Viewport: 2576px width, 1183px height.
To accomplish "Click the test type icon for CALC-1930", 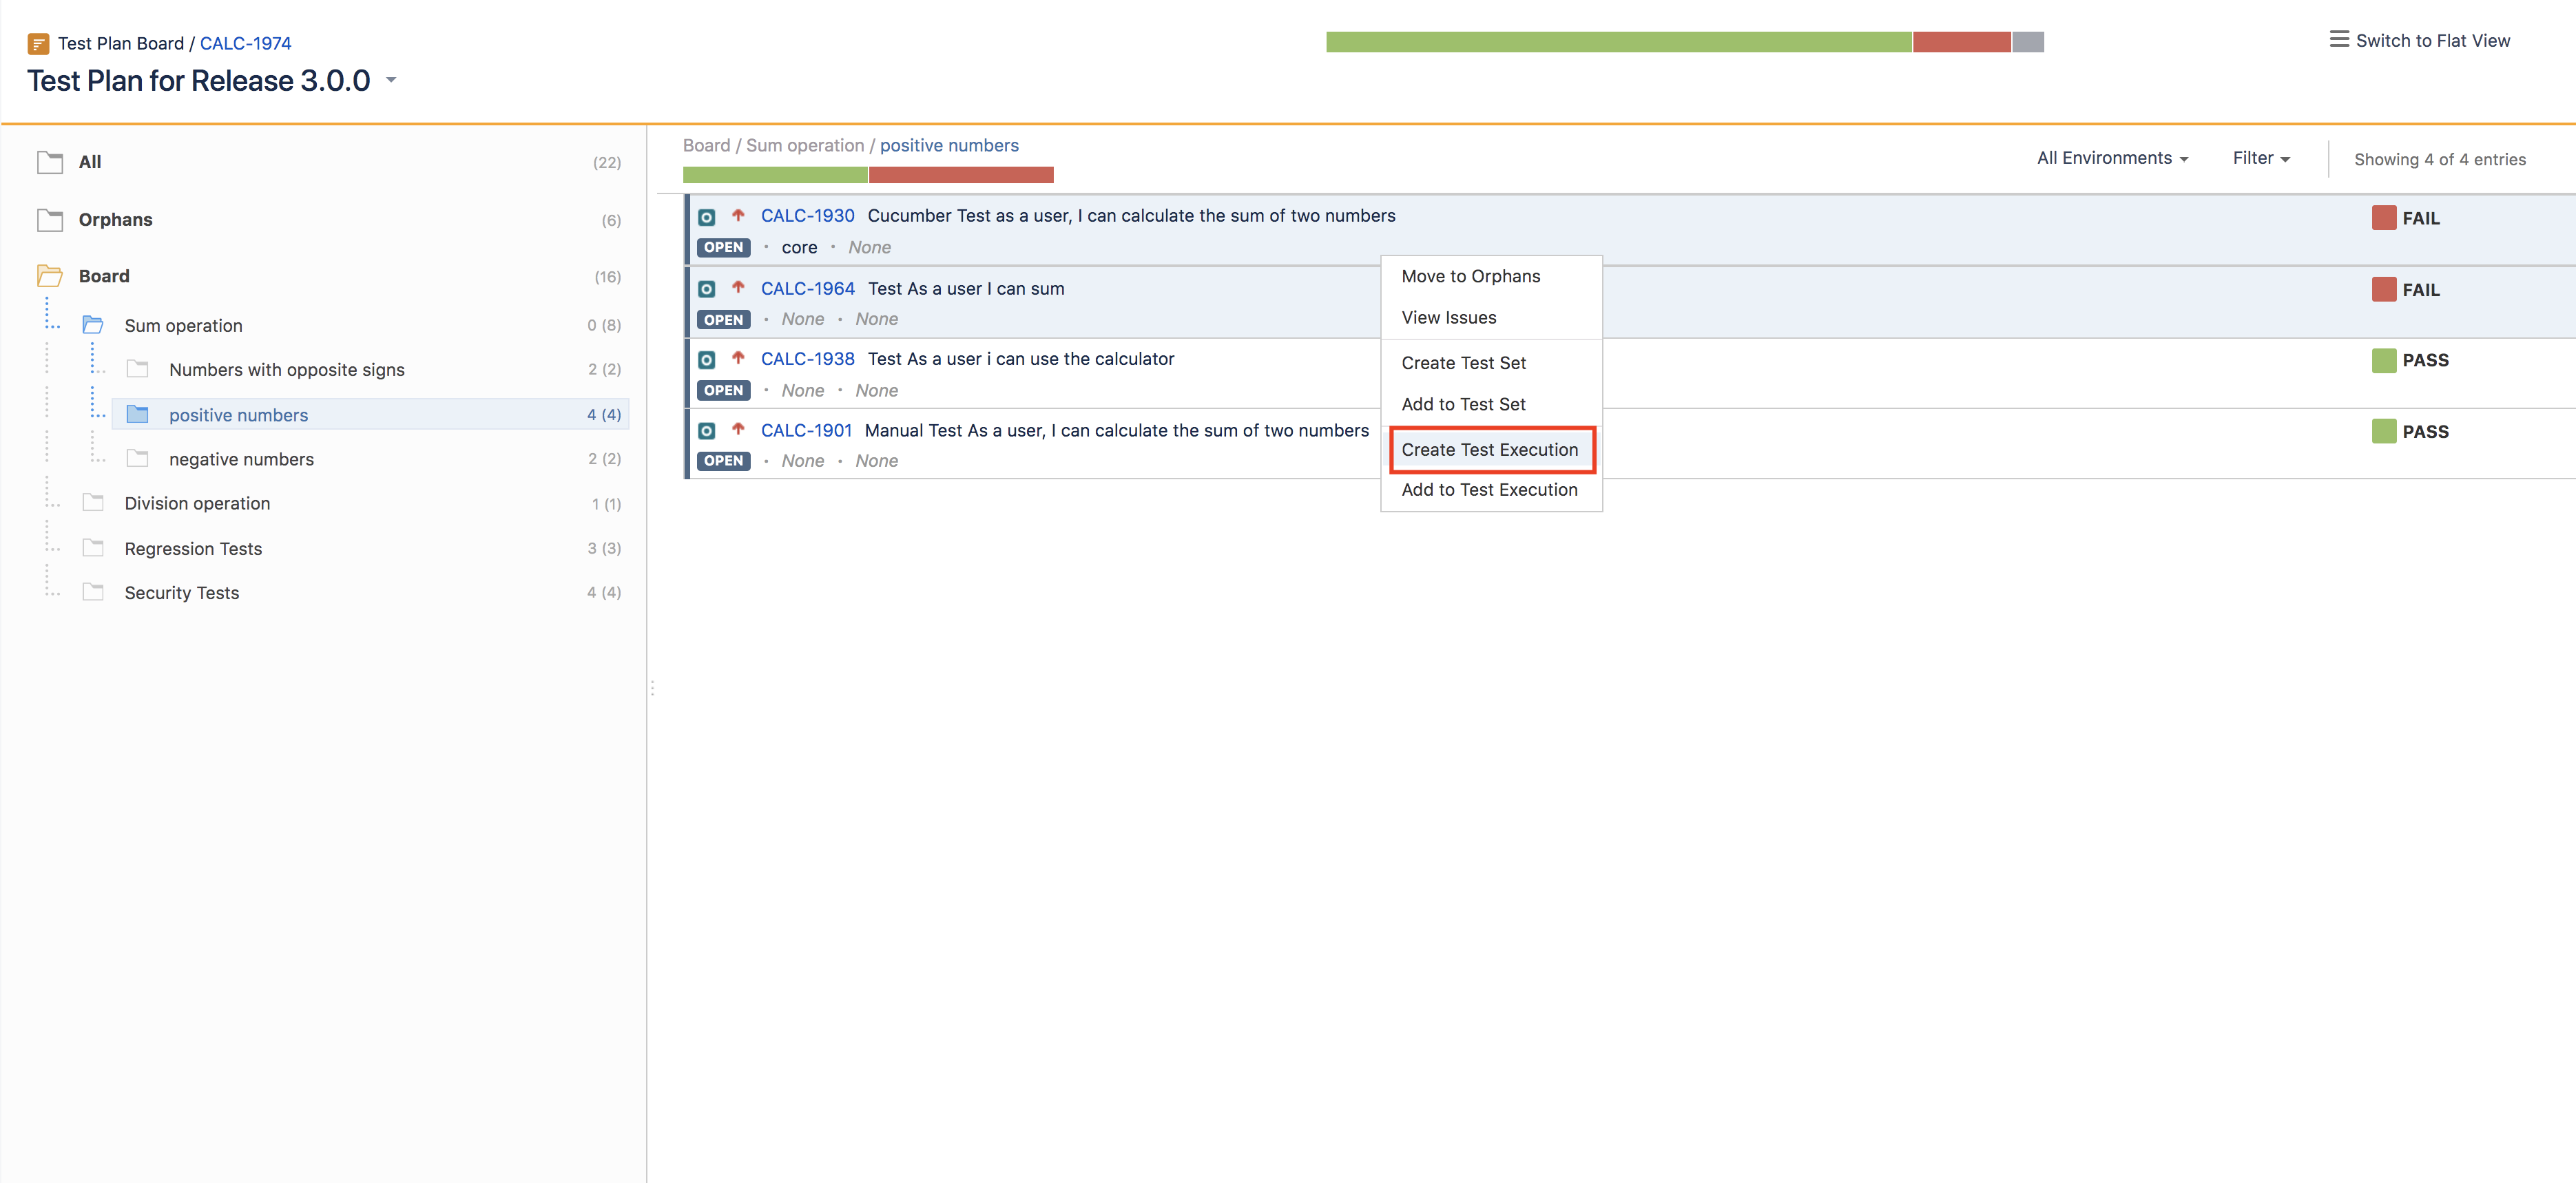I will (706, 217).
